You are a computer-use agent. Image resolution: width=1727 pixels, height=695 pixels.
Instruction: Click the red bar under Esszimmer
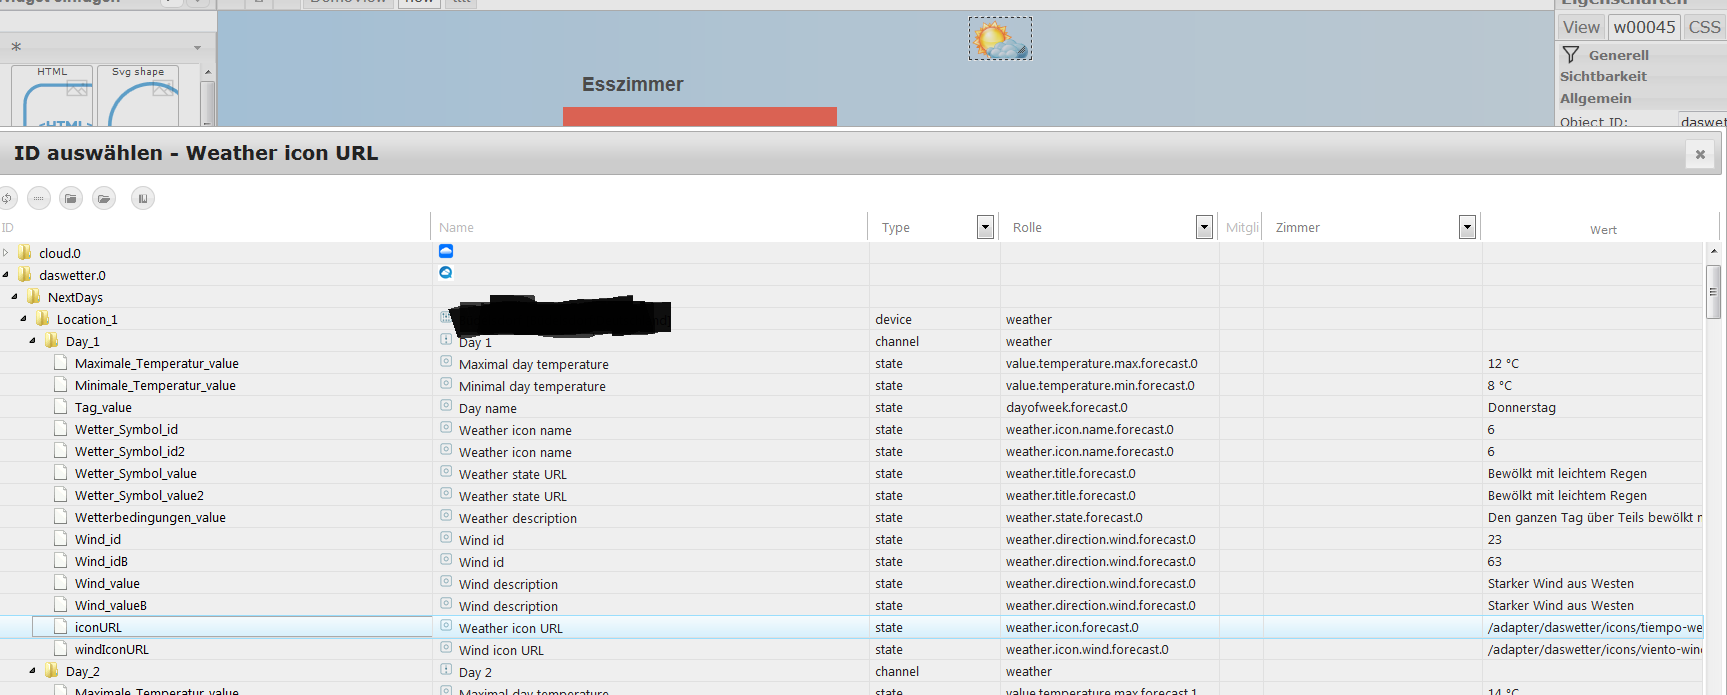pos(700,116)
